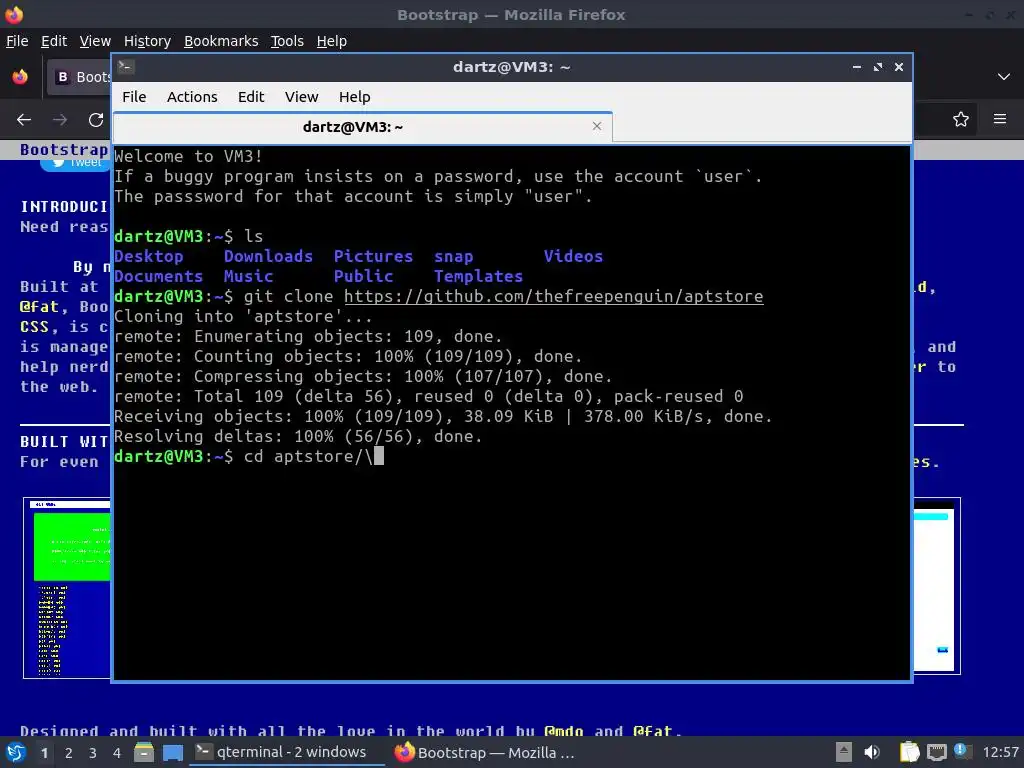This screenshot has width=1024, height=768.
Task: Open the Firefox Help menu
Action: tap(332, 41)
